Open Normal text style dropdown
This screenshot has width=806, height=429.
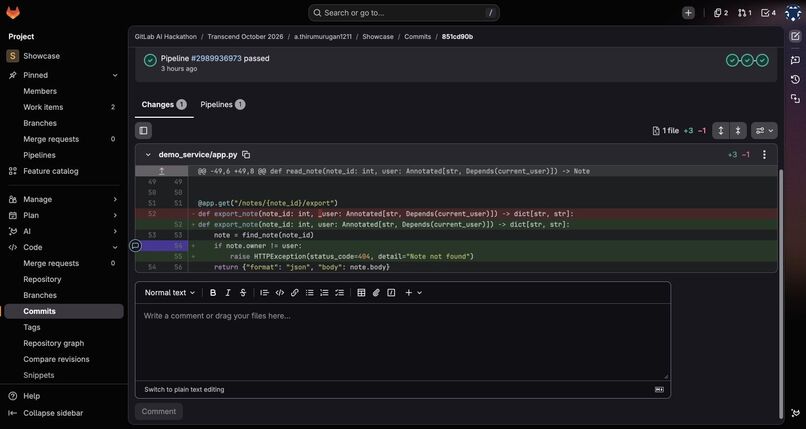170,292
